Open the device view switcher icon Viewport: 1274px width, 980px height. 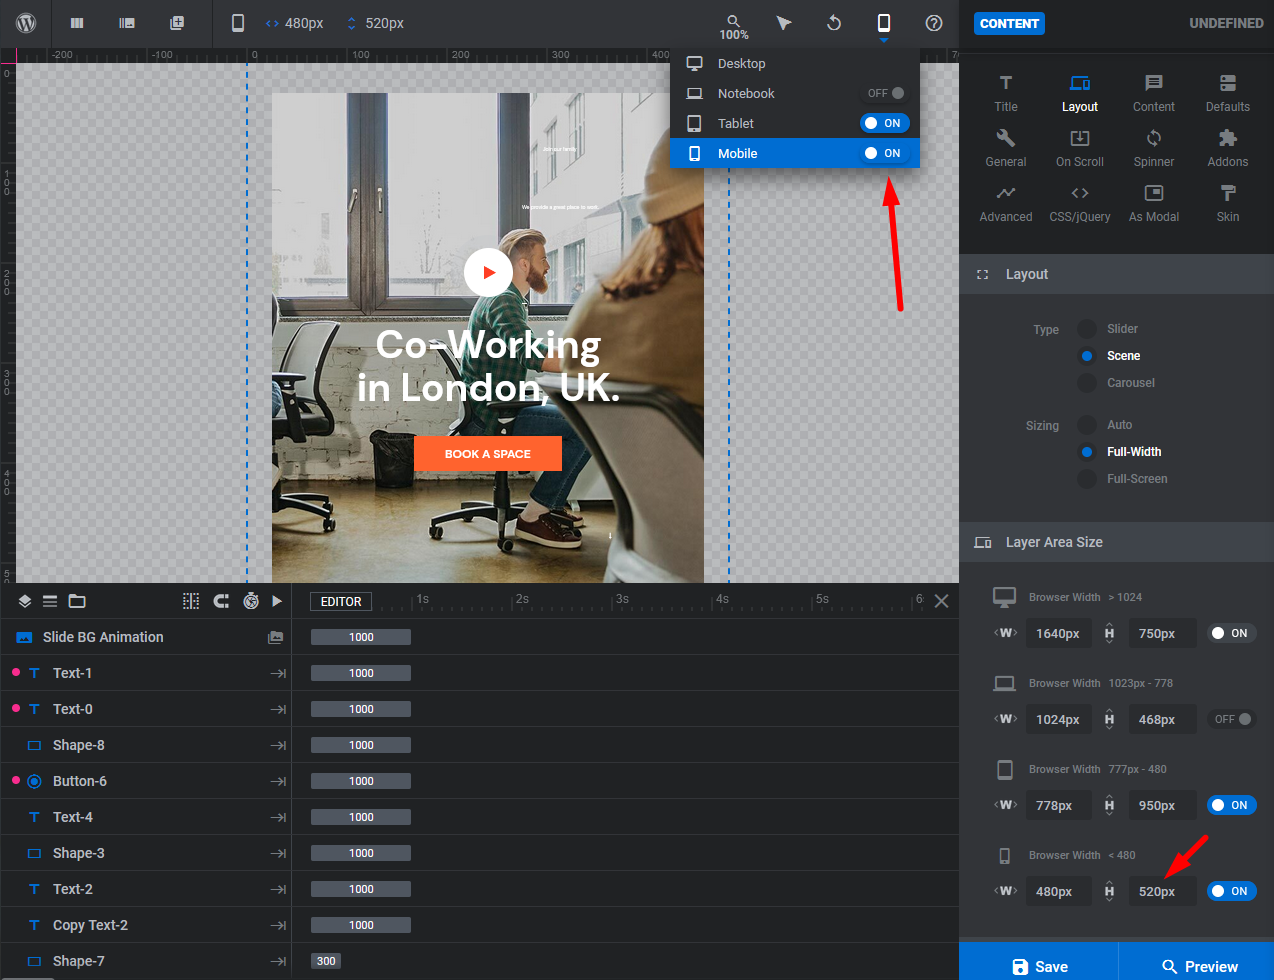pos(884,23)
